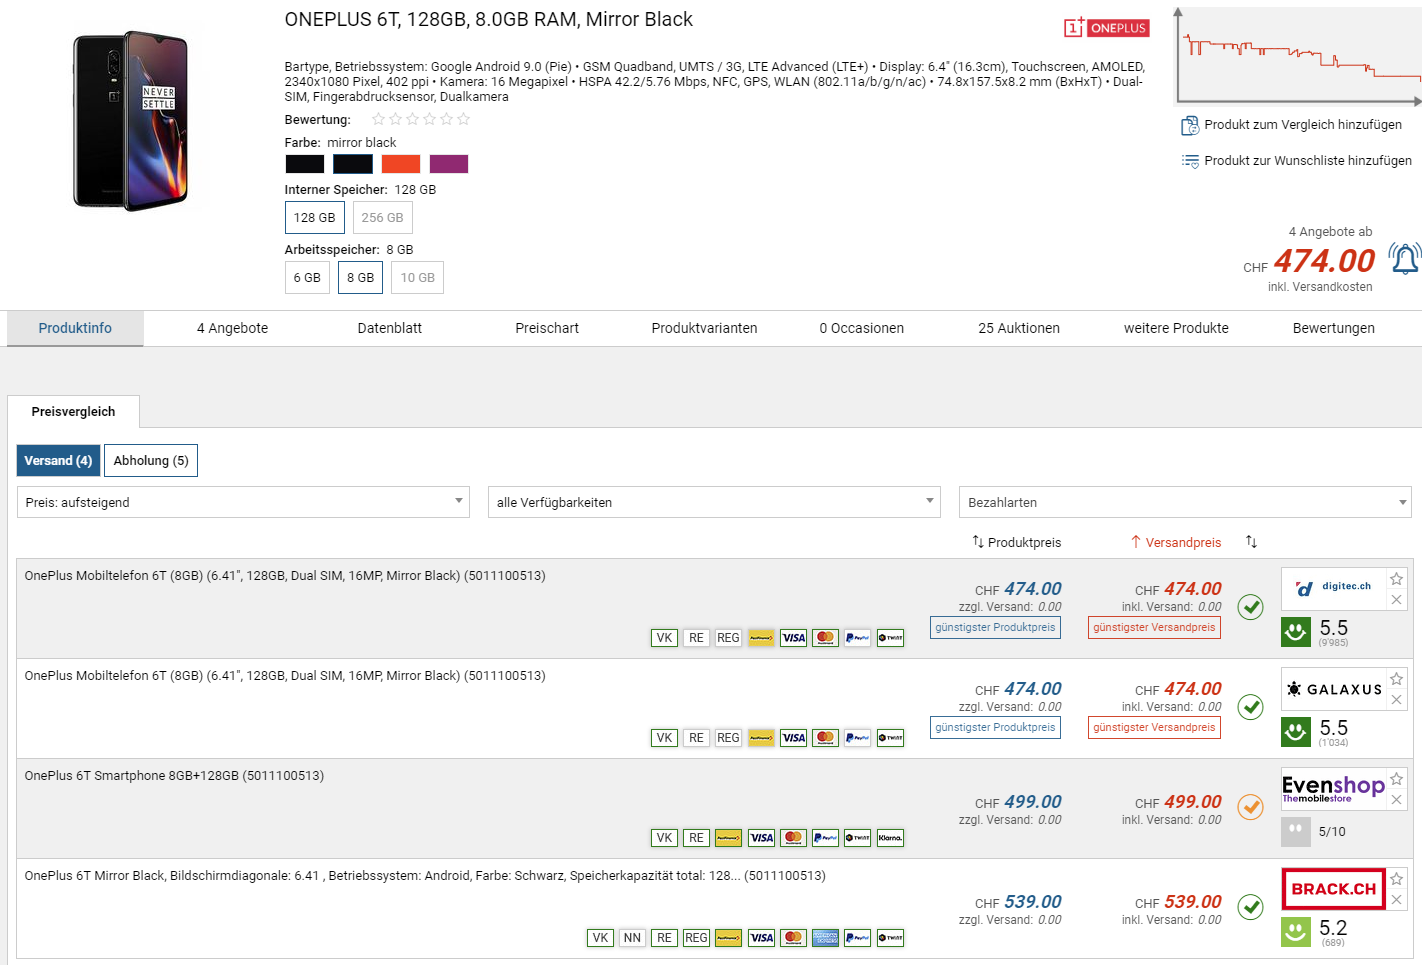
Task: Star the digitec.ch merchant as favorite
Action: click(x=1397, y=579)
